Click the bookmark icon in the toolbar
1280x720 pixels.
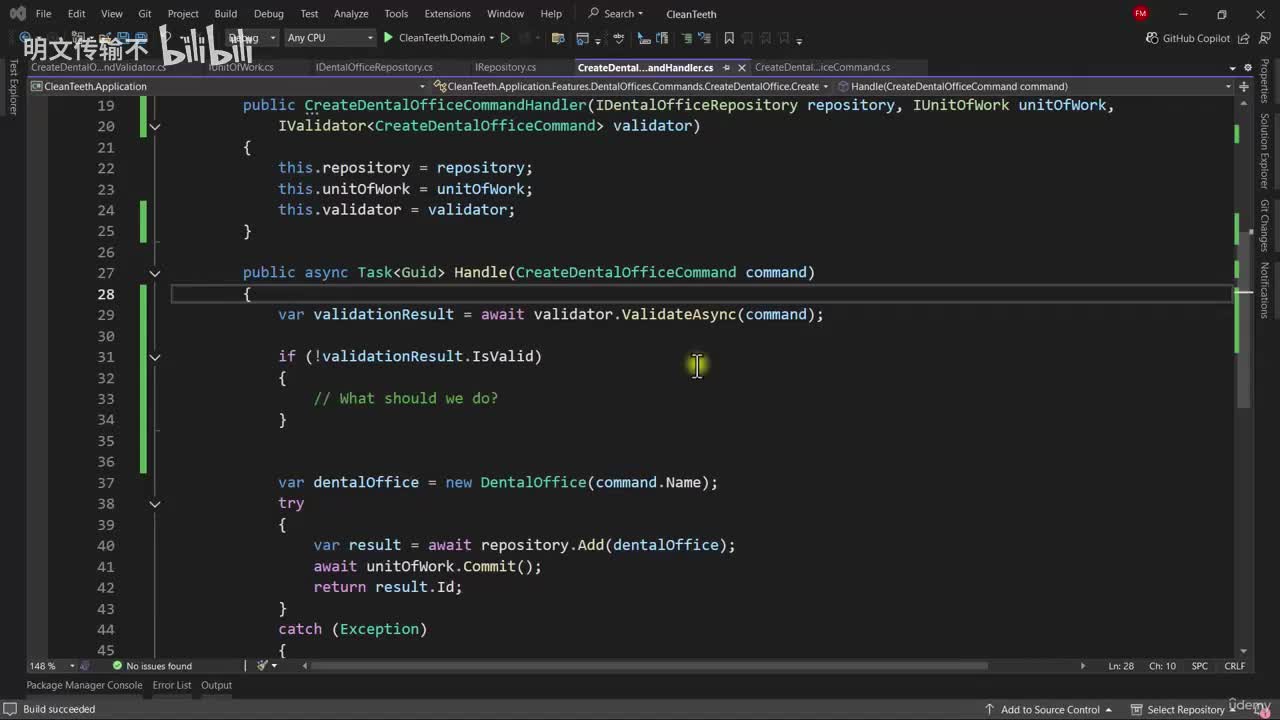(729, 38)
